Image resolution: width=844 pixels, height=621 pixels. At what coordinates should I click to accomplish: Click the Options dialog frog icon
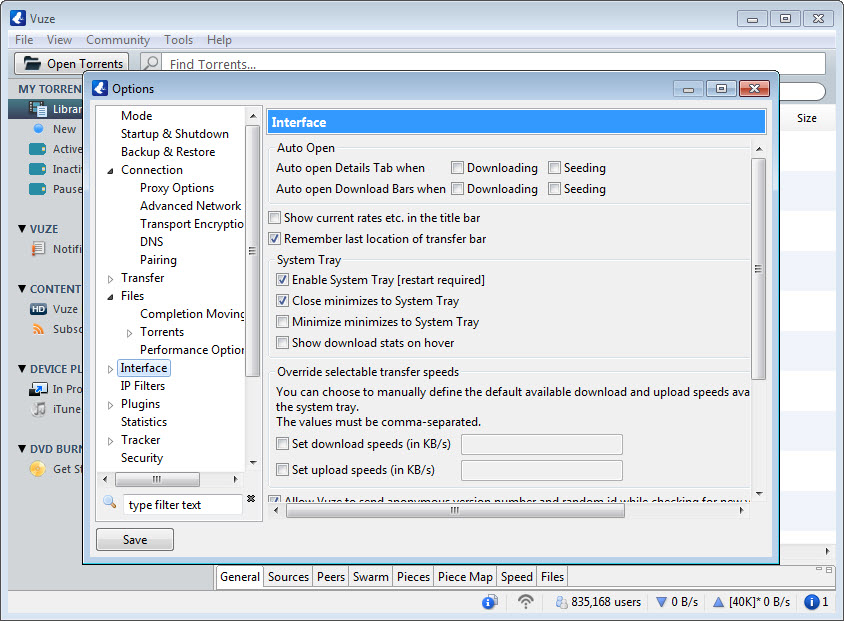[100, 88]
